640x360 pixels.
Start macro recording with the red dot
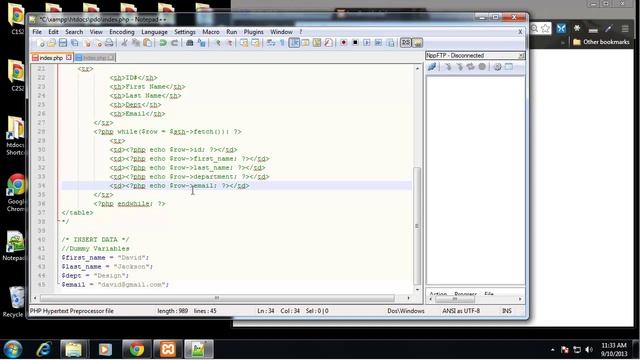click(x=344, y=43)
